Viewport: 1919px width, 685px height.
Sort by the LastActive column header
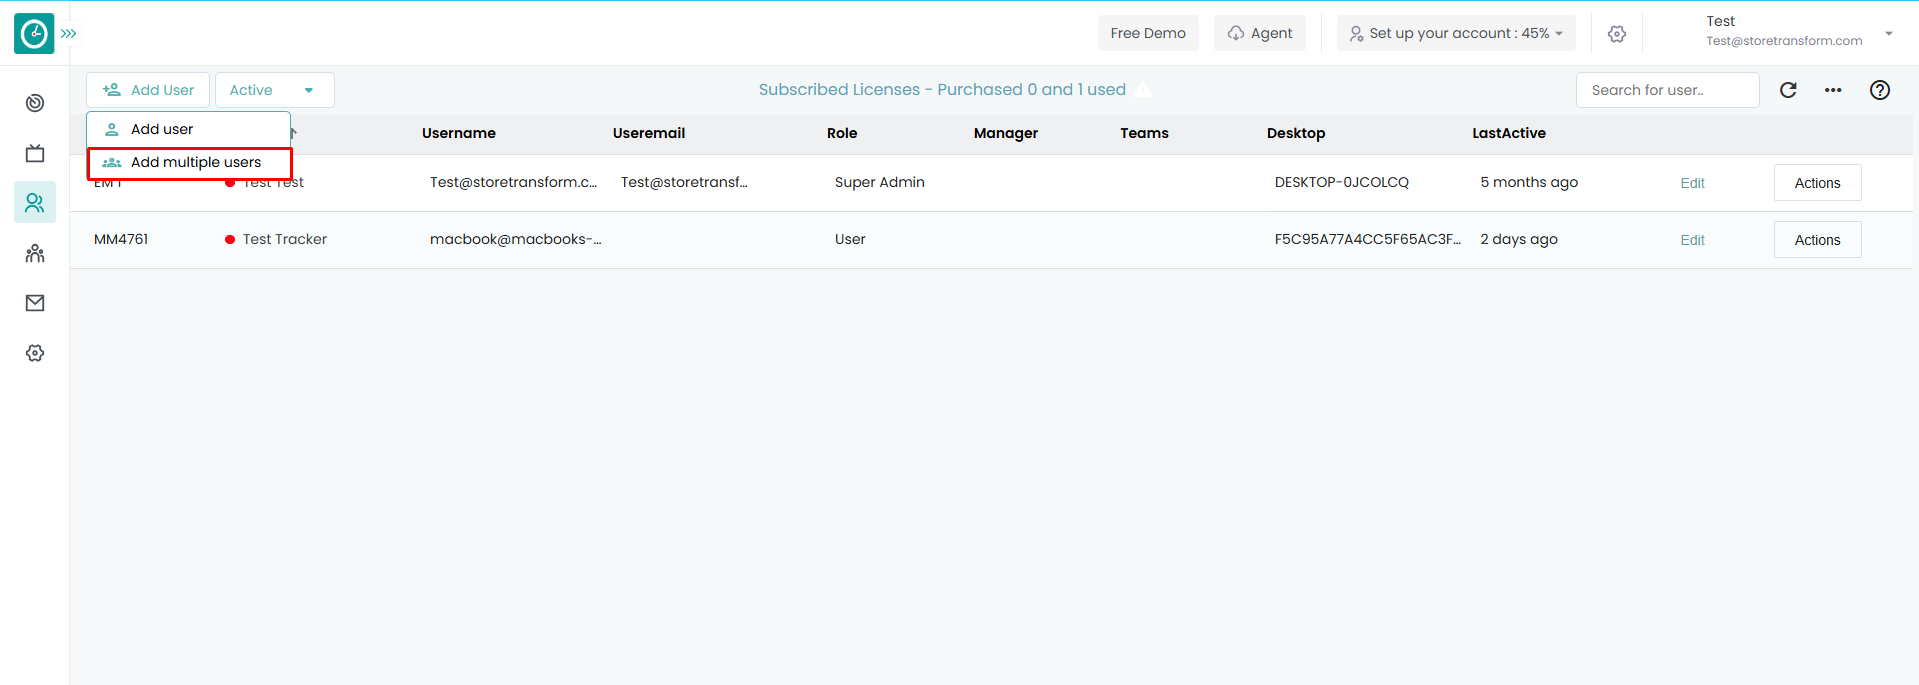pyautogui.click(x=1509, y=133)
